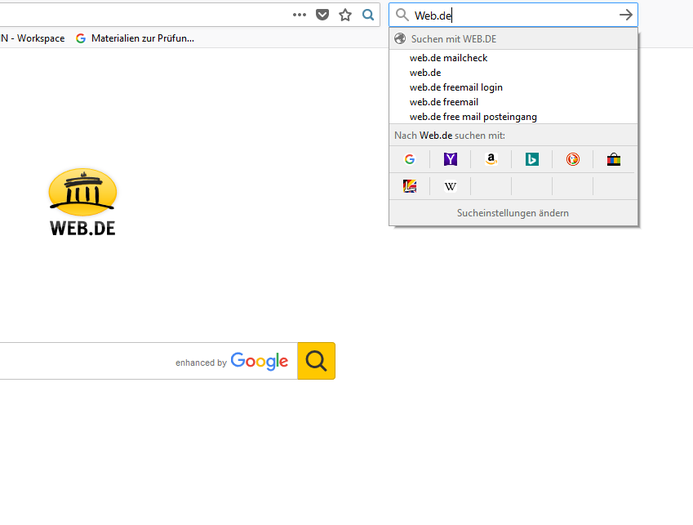This screenshot has width=693, height=525.
Task: Click the WEB.DE page search input field
Action: point(148,361)
